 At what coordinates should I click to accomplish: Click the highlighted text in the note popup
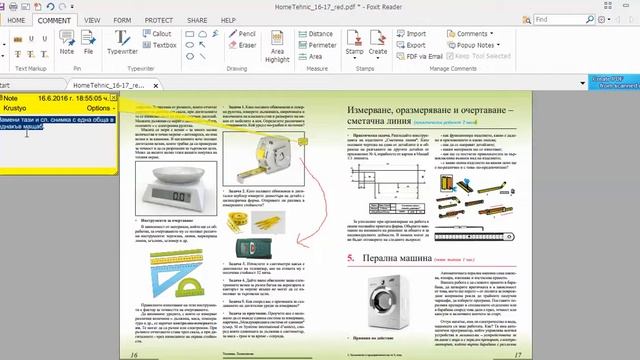click(x=57, y=123)
